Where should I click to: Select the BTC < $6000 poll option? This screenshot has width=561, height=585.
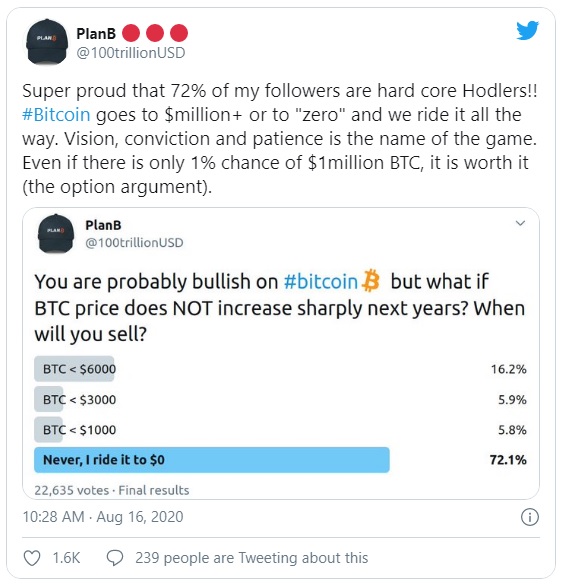point(280,369)
